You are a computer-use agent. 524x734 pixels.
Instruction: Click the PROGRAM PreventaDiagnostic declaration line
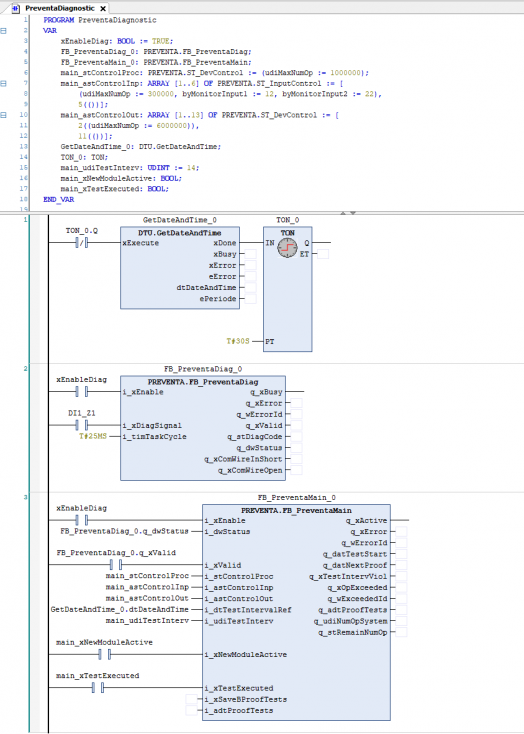coord(100,20)
